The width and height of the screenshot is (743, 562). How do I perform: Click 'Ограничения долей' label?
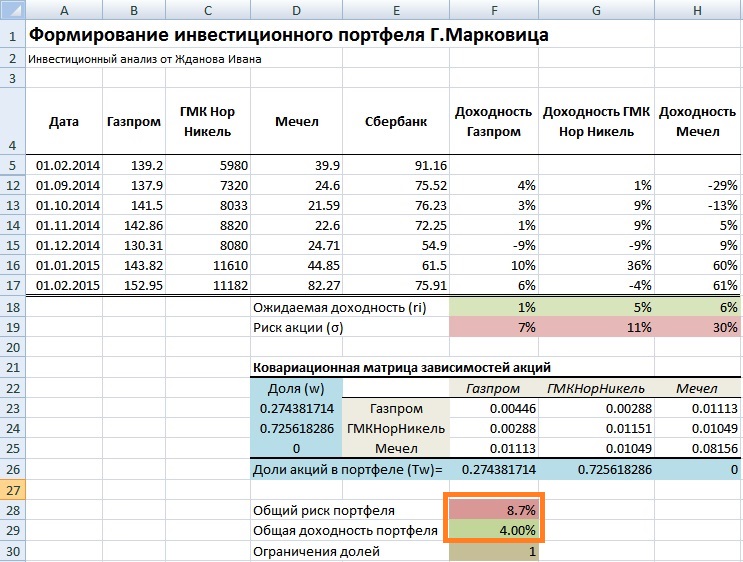pos(317,552)
